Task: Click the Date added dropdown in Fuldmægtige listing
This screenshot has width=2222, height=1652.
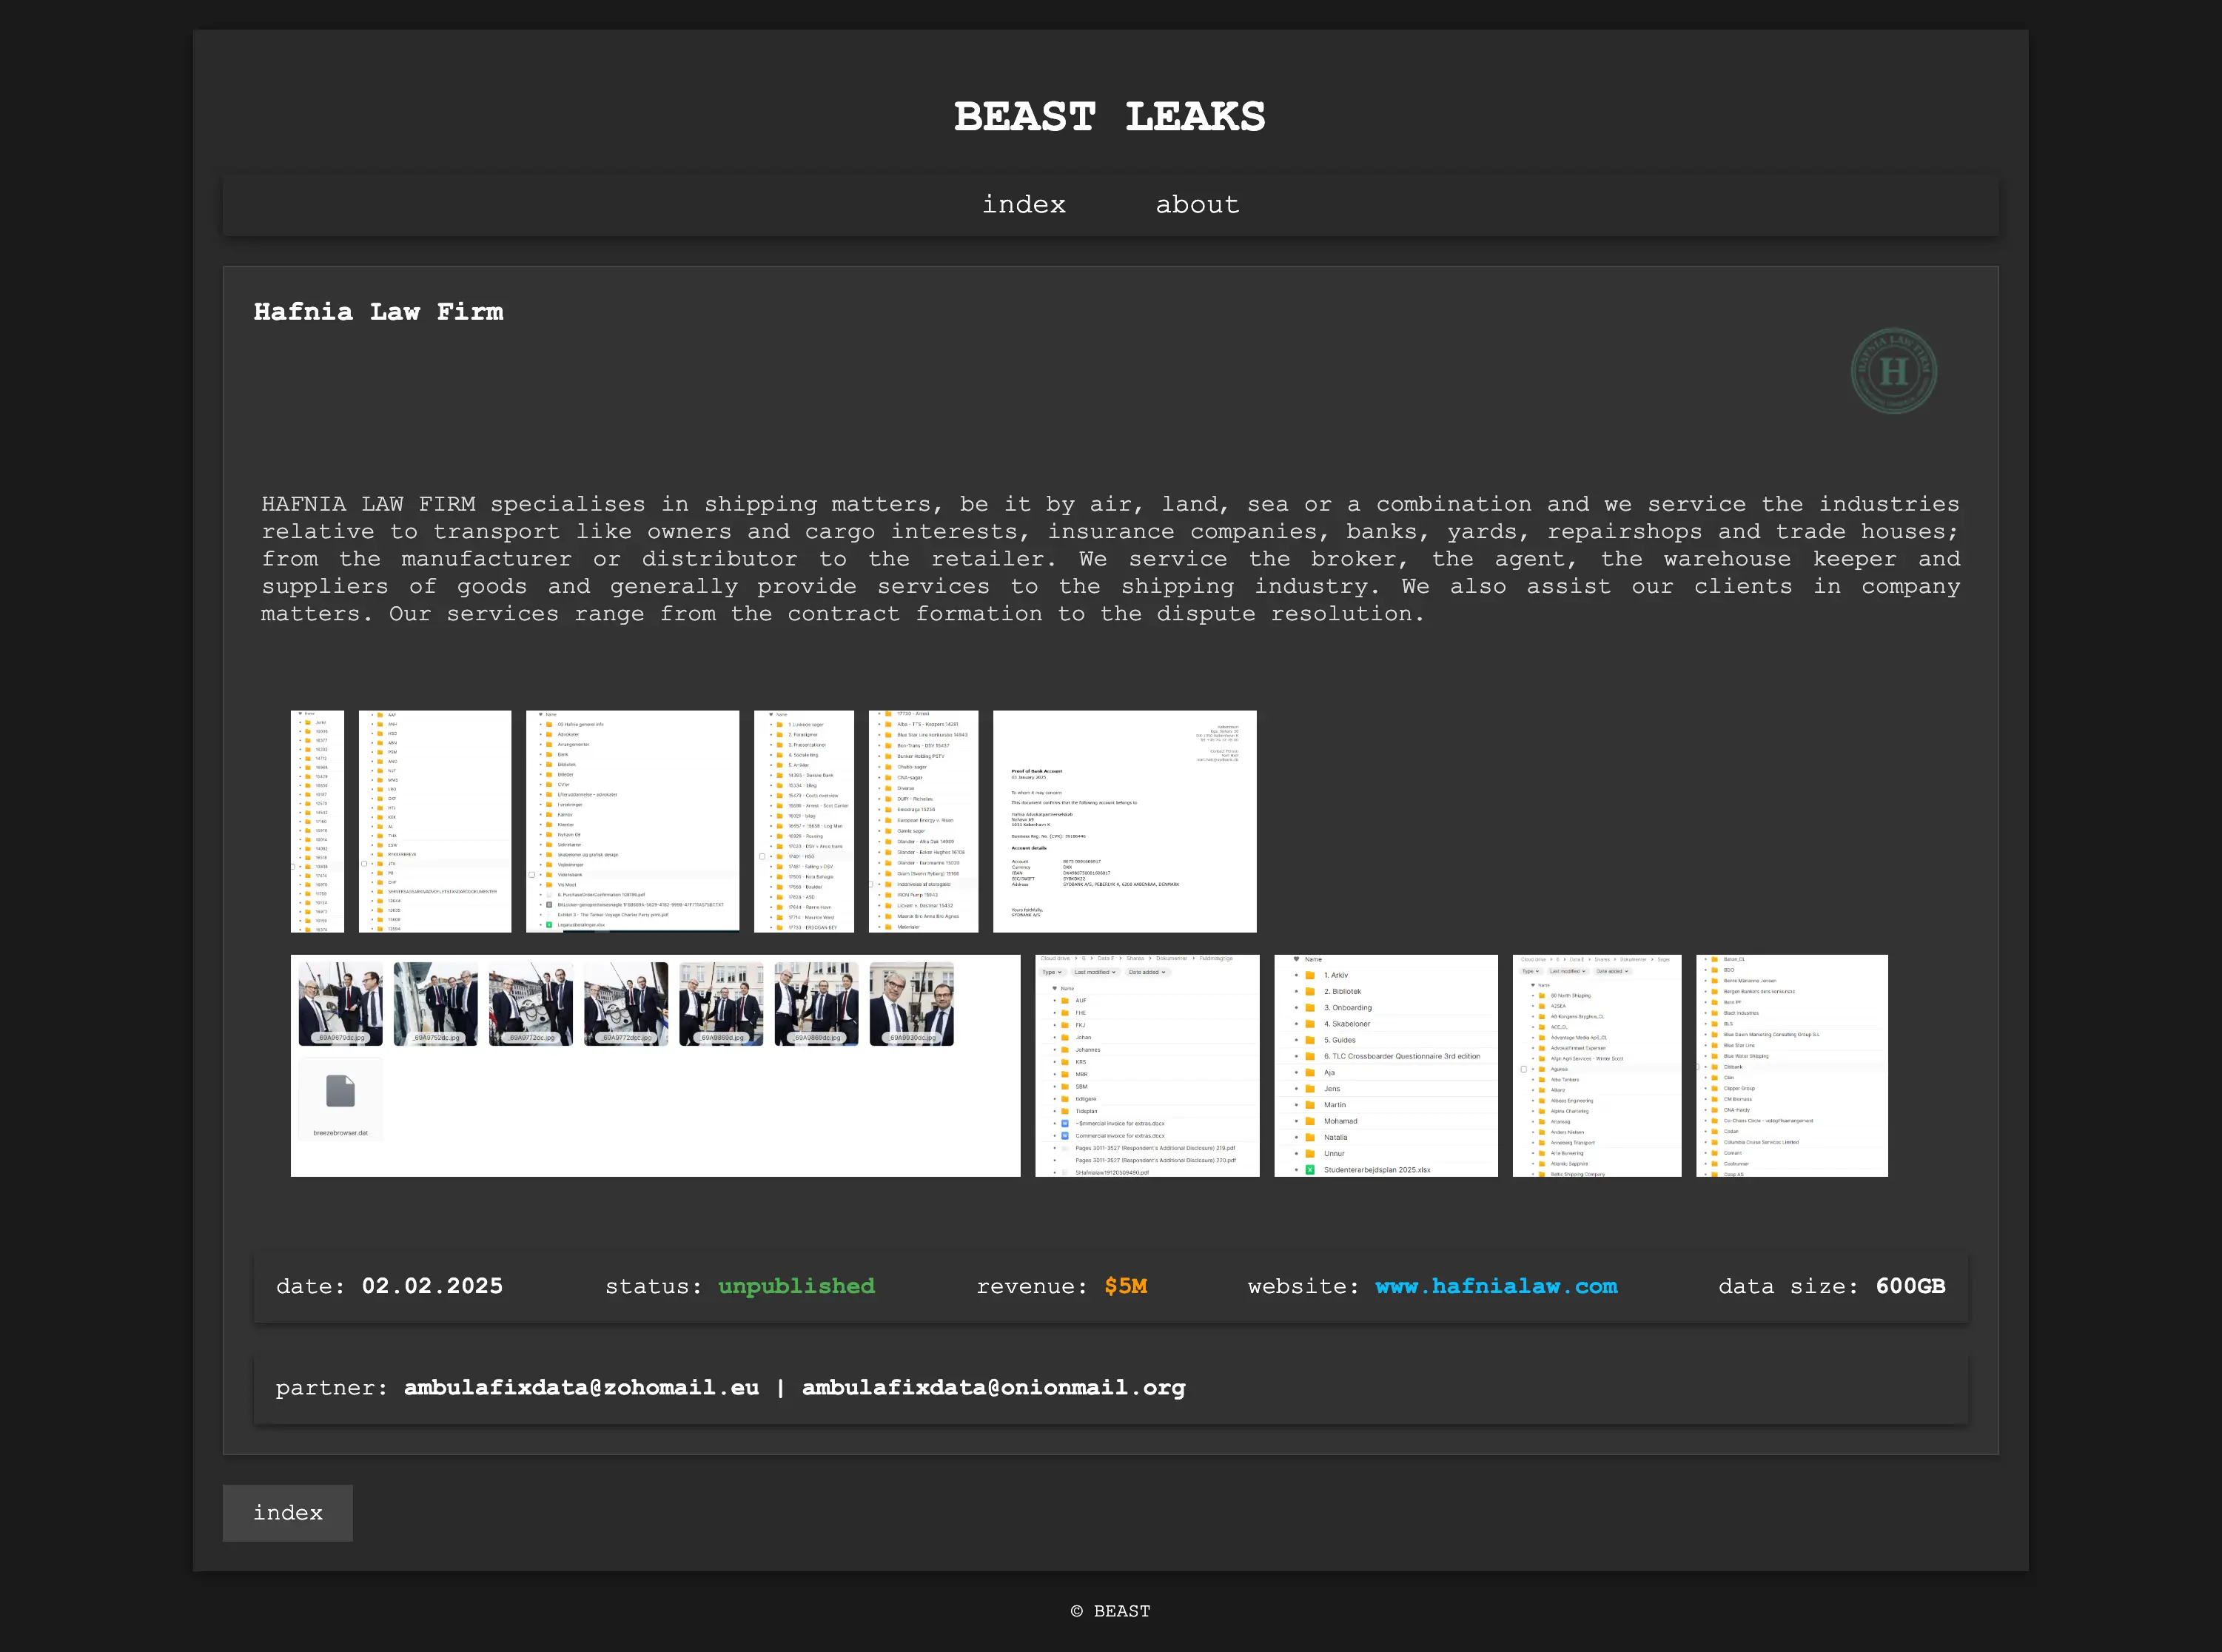Action: point(1147,972)
